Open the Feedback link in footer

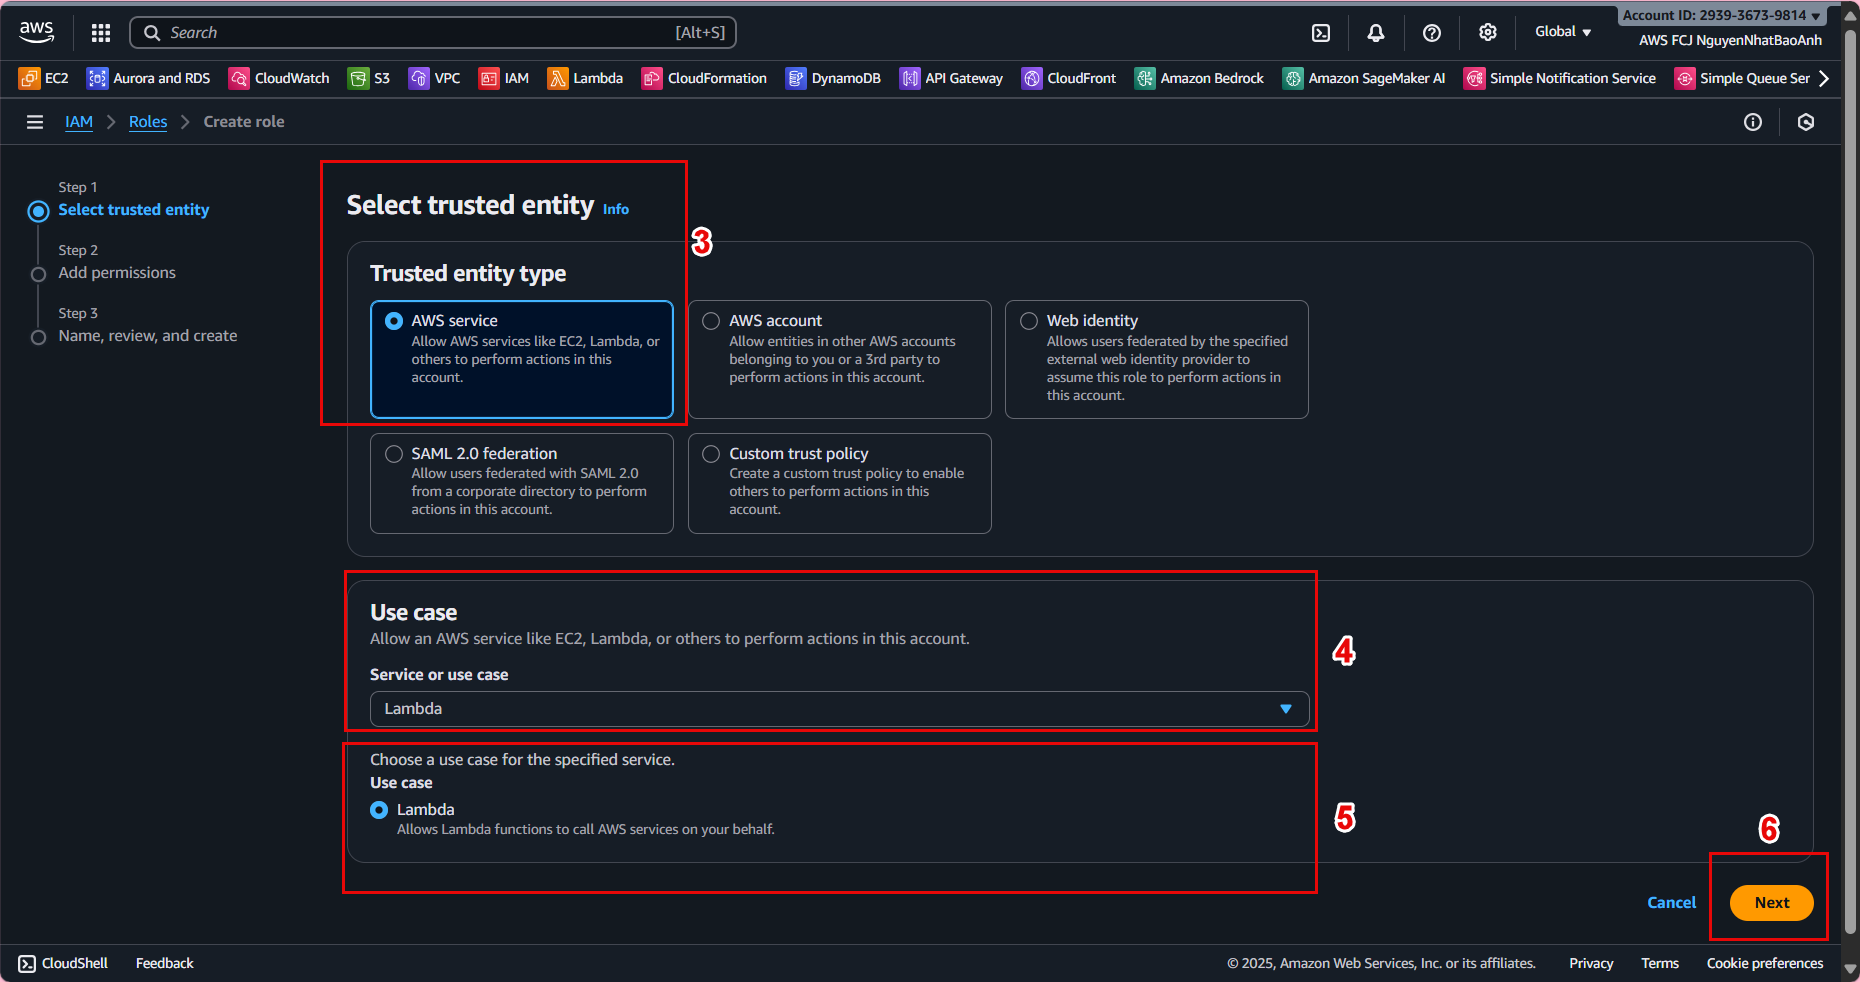pos(165,963)
